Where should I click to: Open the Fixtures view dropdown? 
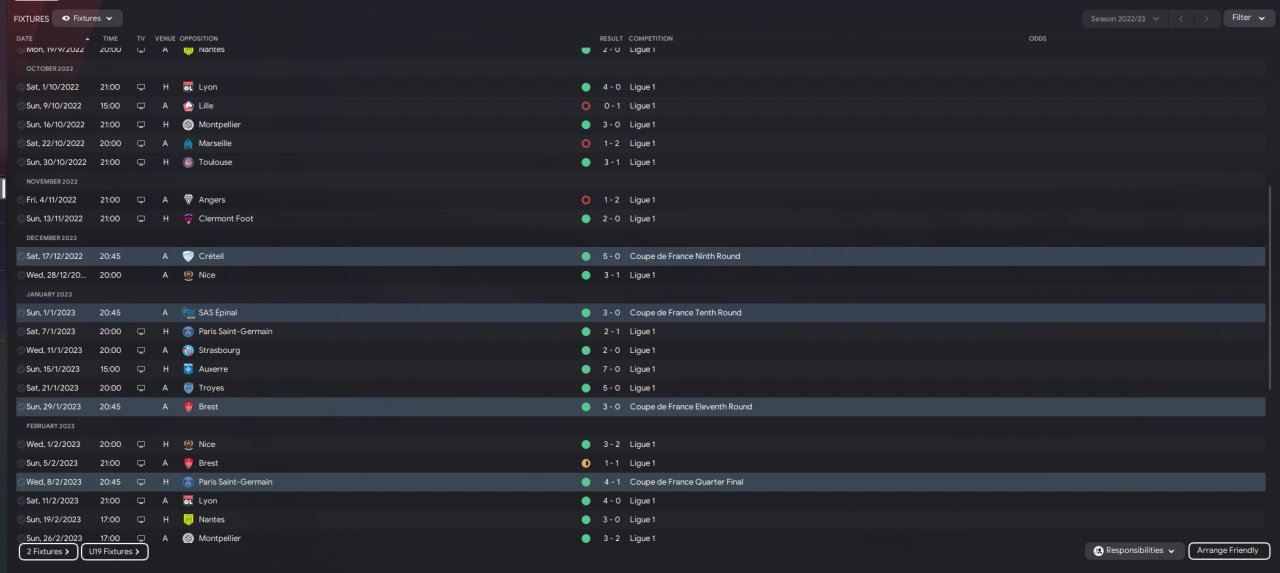pyautogui.click(x=87, y=18)
